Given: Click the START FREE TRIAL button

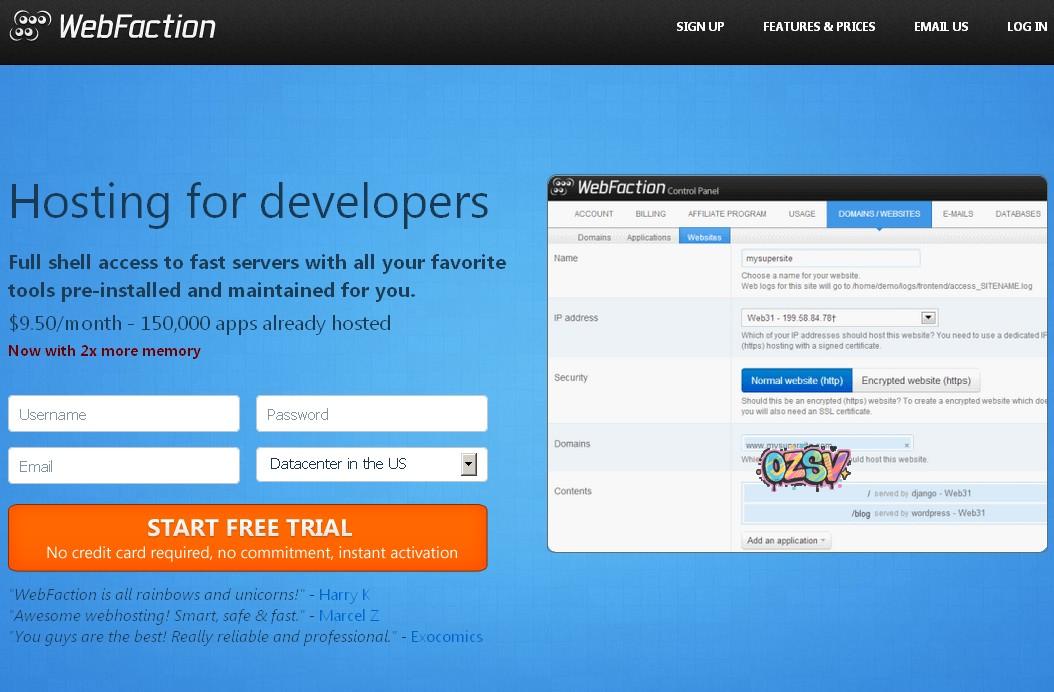Looking at the screenshot, I should click(248, 538).
